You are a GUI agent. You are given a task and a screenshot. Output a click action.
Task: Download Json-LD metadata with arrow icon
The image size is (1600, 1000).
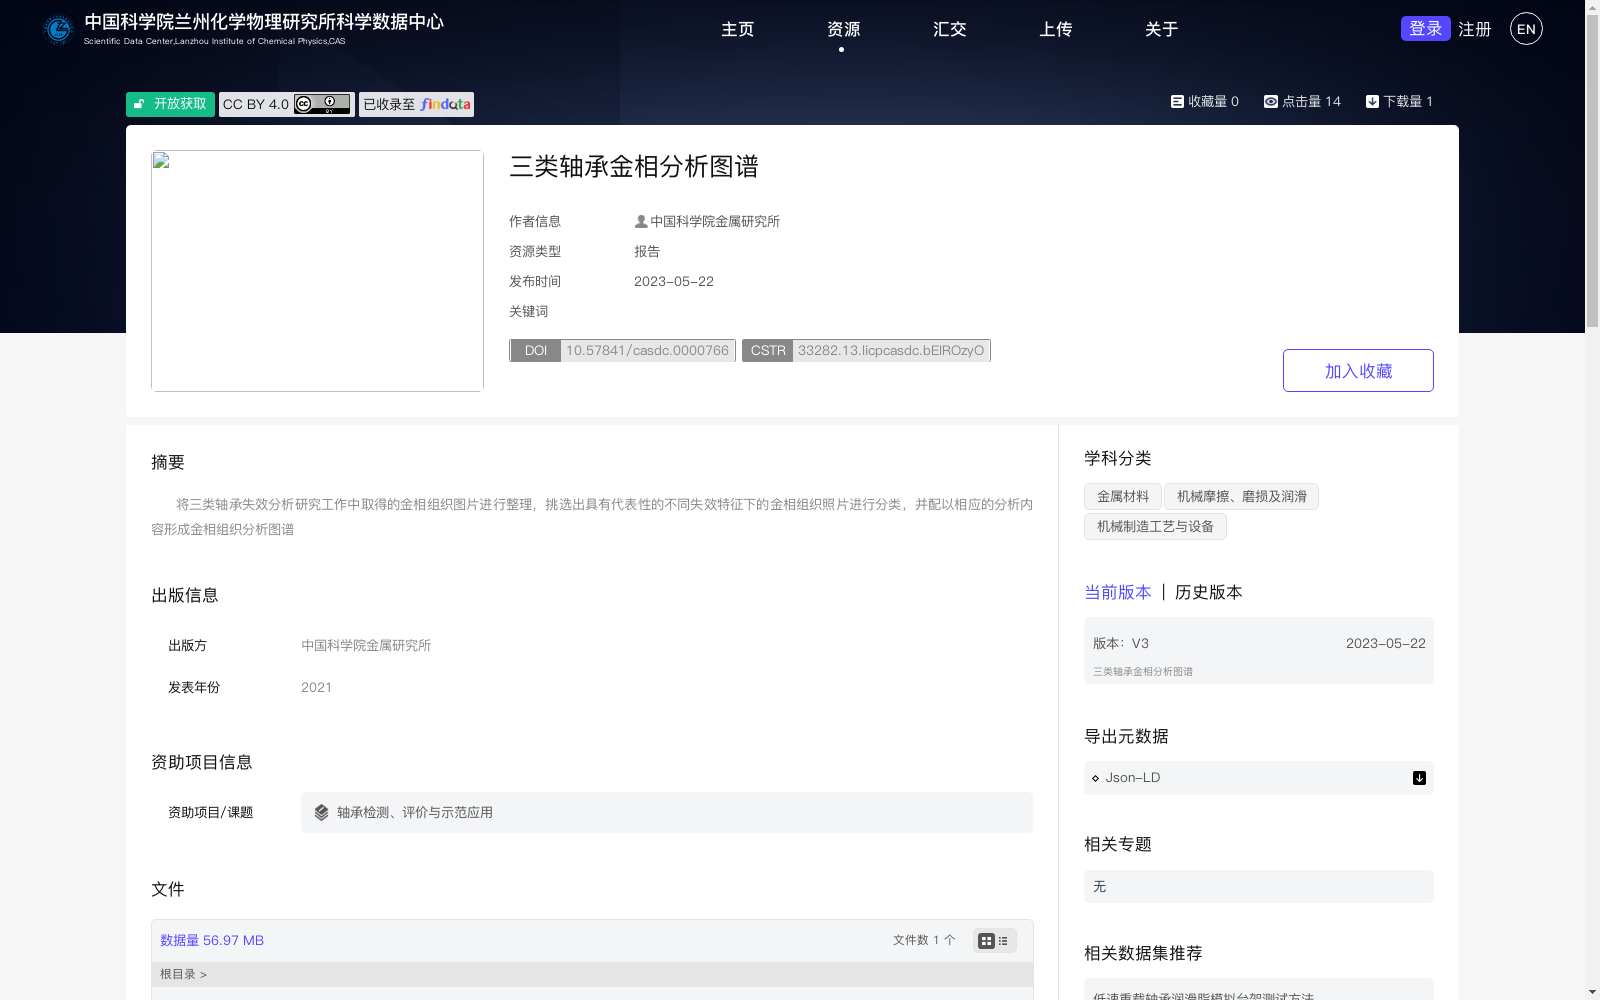point(1419,778)
